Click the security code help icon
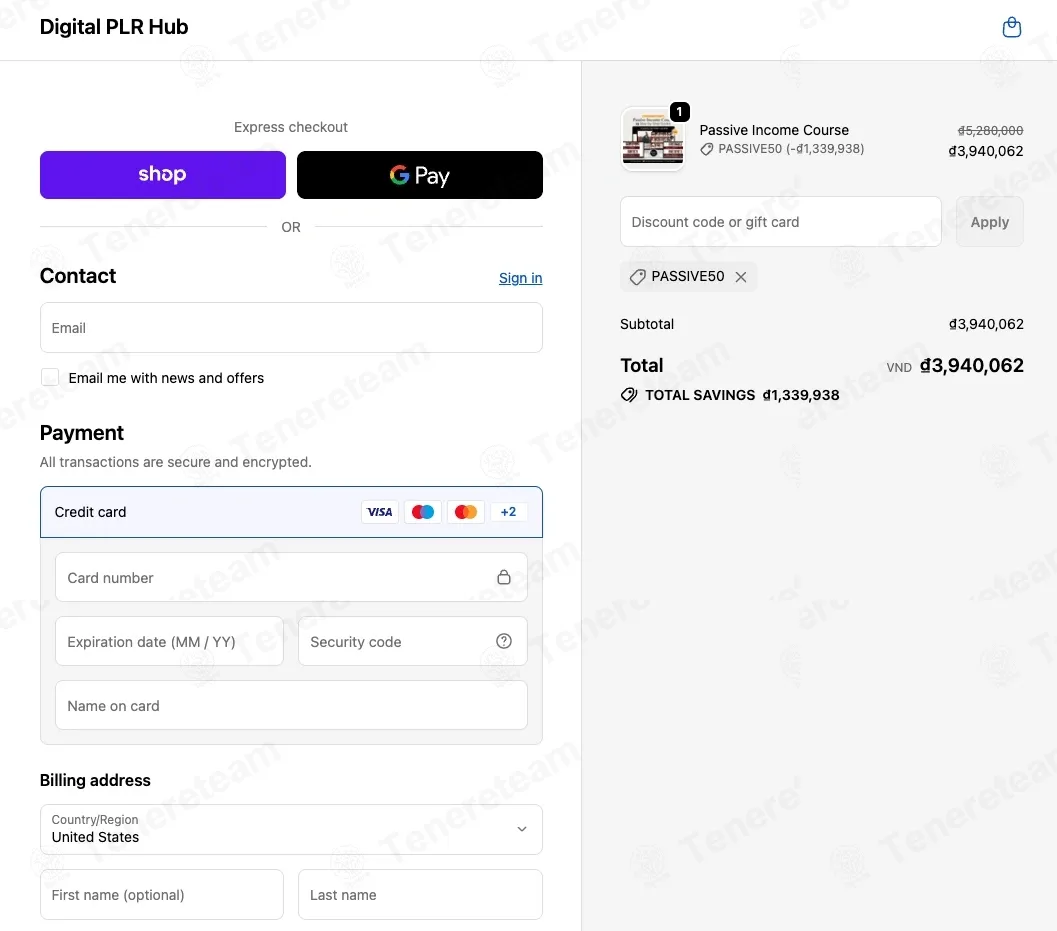Viewport: 1057px width, 931px height. coord(504,641)
